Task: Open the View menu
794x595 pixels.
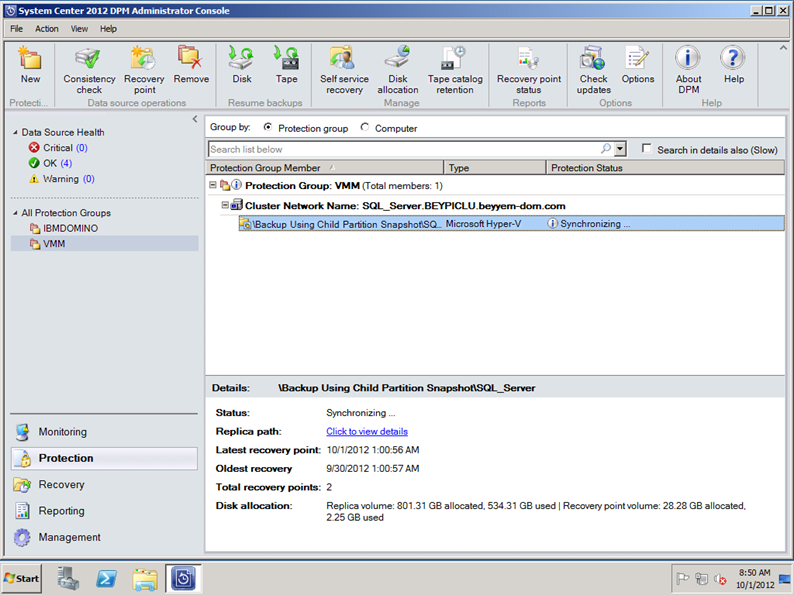Action: click(x=79, y=29)
